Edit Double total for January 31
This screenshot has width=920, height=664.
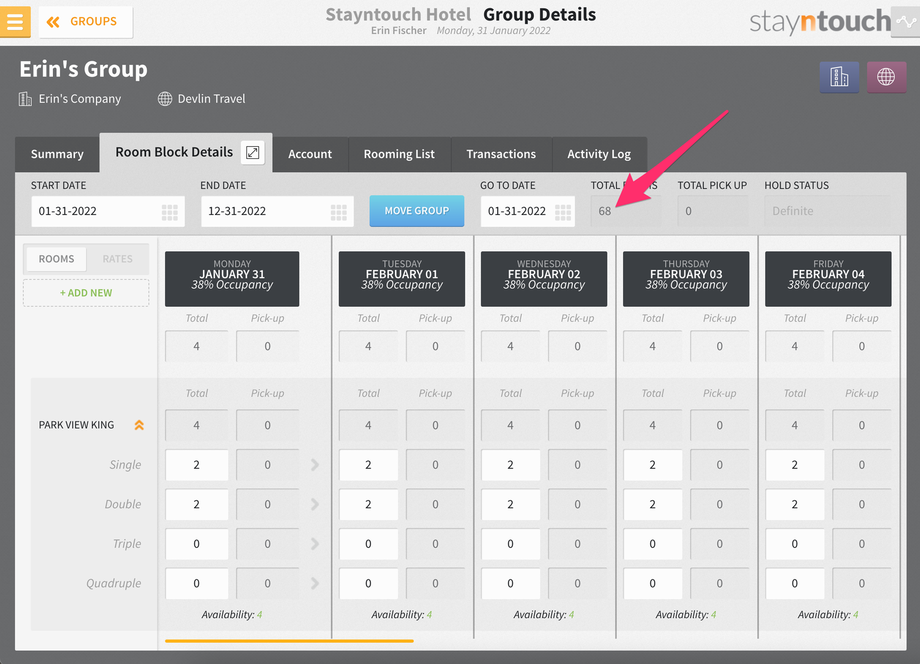(x=197, y=504)
